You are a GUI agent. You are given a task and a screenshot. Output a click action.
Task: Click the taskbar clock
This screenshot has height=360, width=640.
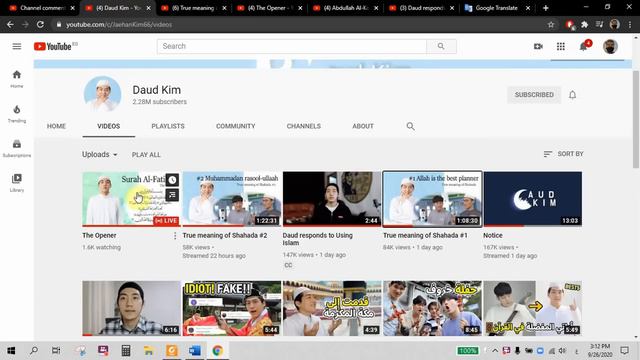(600, 350)
